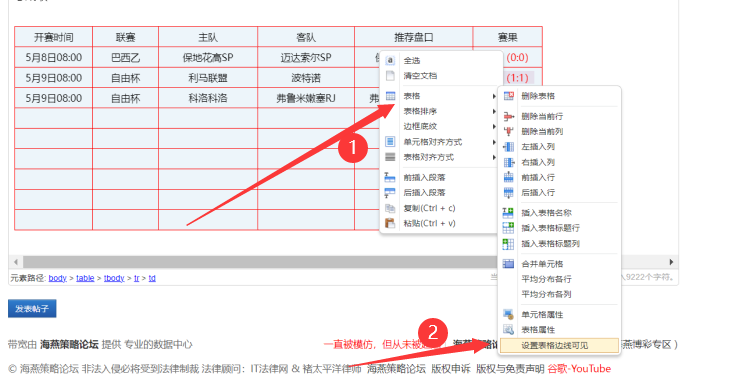Screen dimensions: 743x377
Task: Click the 删除表格 (delete table) icon
Action: coord(508,96)
